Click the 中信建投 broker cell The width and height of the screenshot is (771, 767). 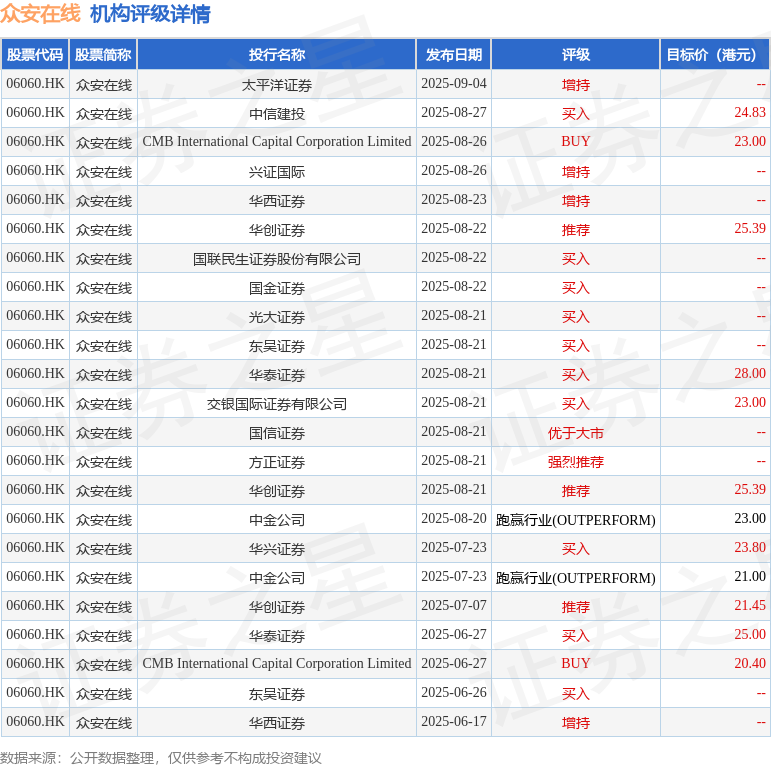click(277, 114)
